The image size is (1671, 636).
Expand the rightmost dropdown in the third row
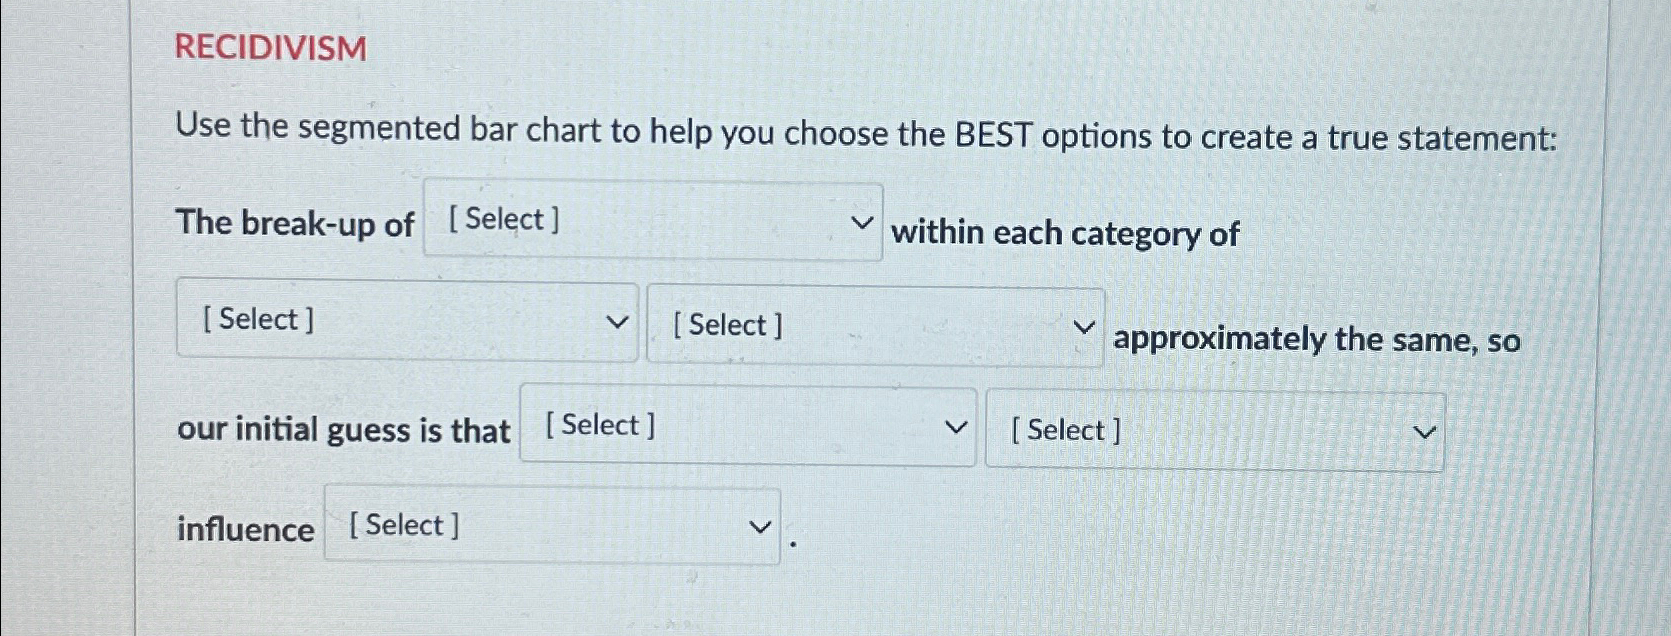point(1215,431)
